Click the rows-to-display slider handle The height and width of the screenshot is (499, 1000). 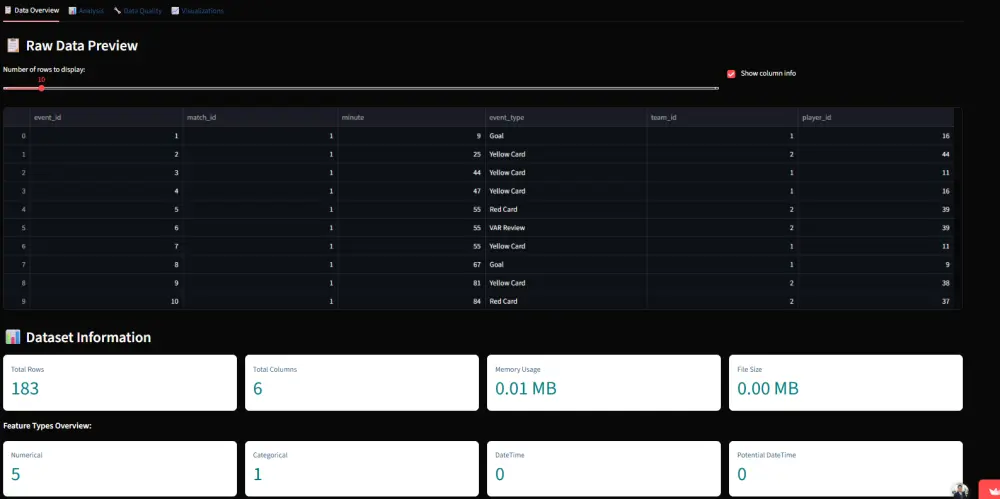click(41, 88)
